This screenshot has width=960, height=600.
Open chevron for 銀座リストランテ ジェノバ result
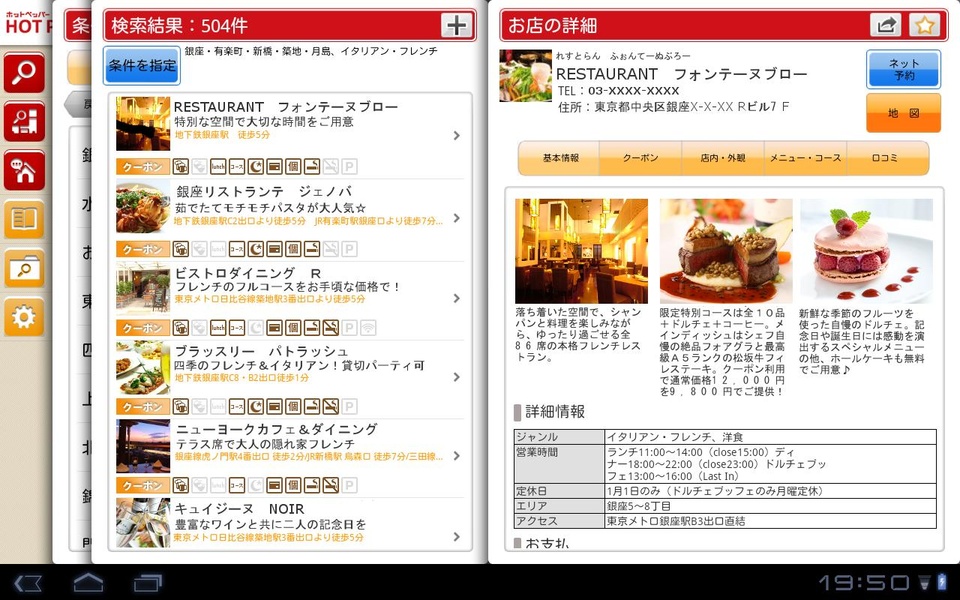tap(457, 218)
